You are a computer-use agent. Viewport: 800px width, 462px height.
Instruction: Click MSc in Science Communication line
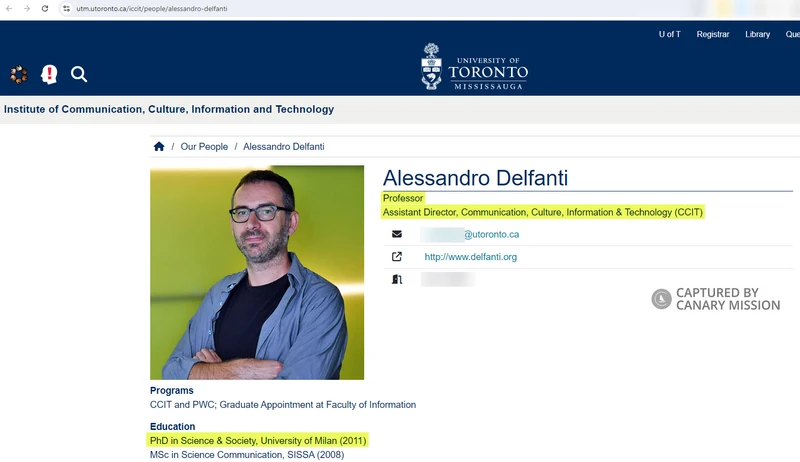pyautogui.click(x=247, y=455)
